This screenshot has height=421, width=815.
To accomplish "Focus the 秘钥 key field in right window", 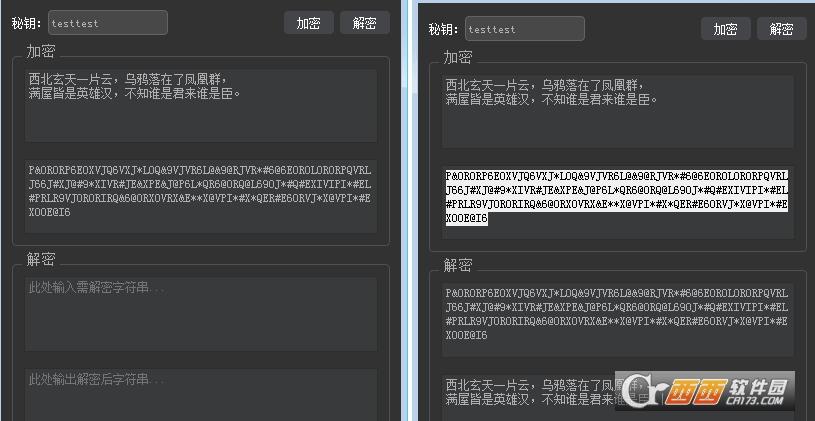I will point(525,29).
